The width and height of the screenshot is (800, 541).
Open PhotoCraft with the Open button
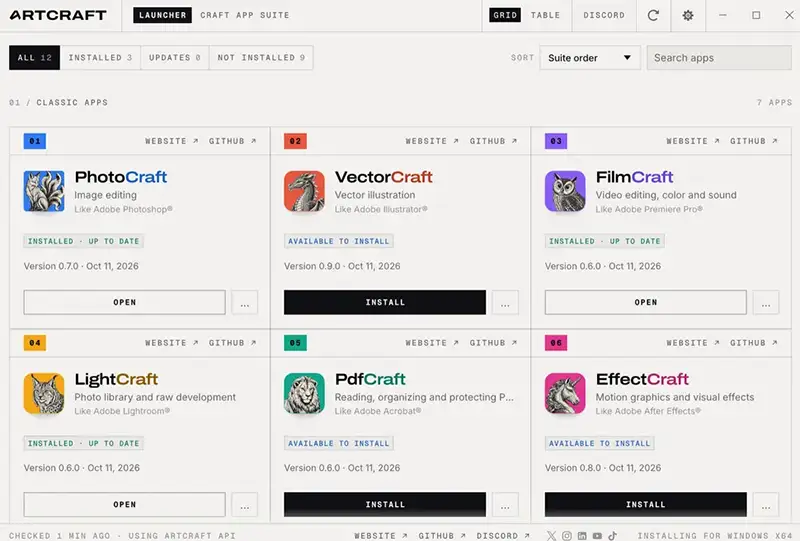124,302
